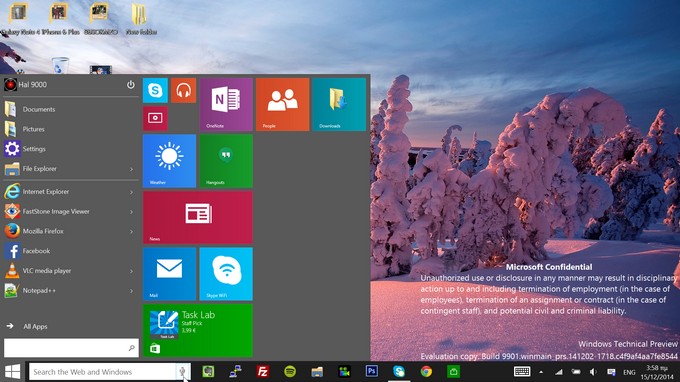
Task: Launch the Hangouts tile
Action: (x=226, y=161)
